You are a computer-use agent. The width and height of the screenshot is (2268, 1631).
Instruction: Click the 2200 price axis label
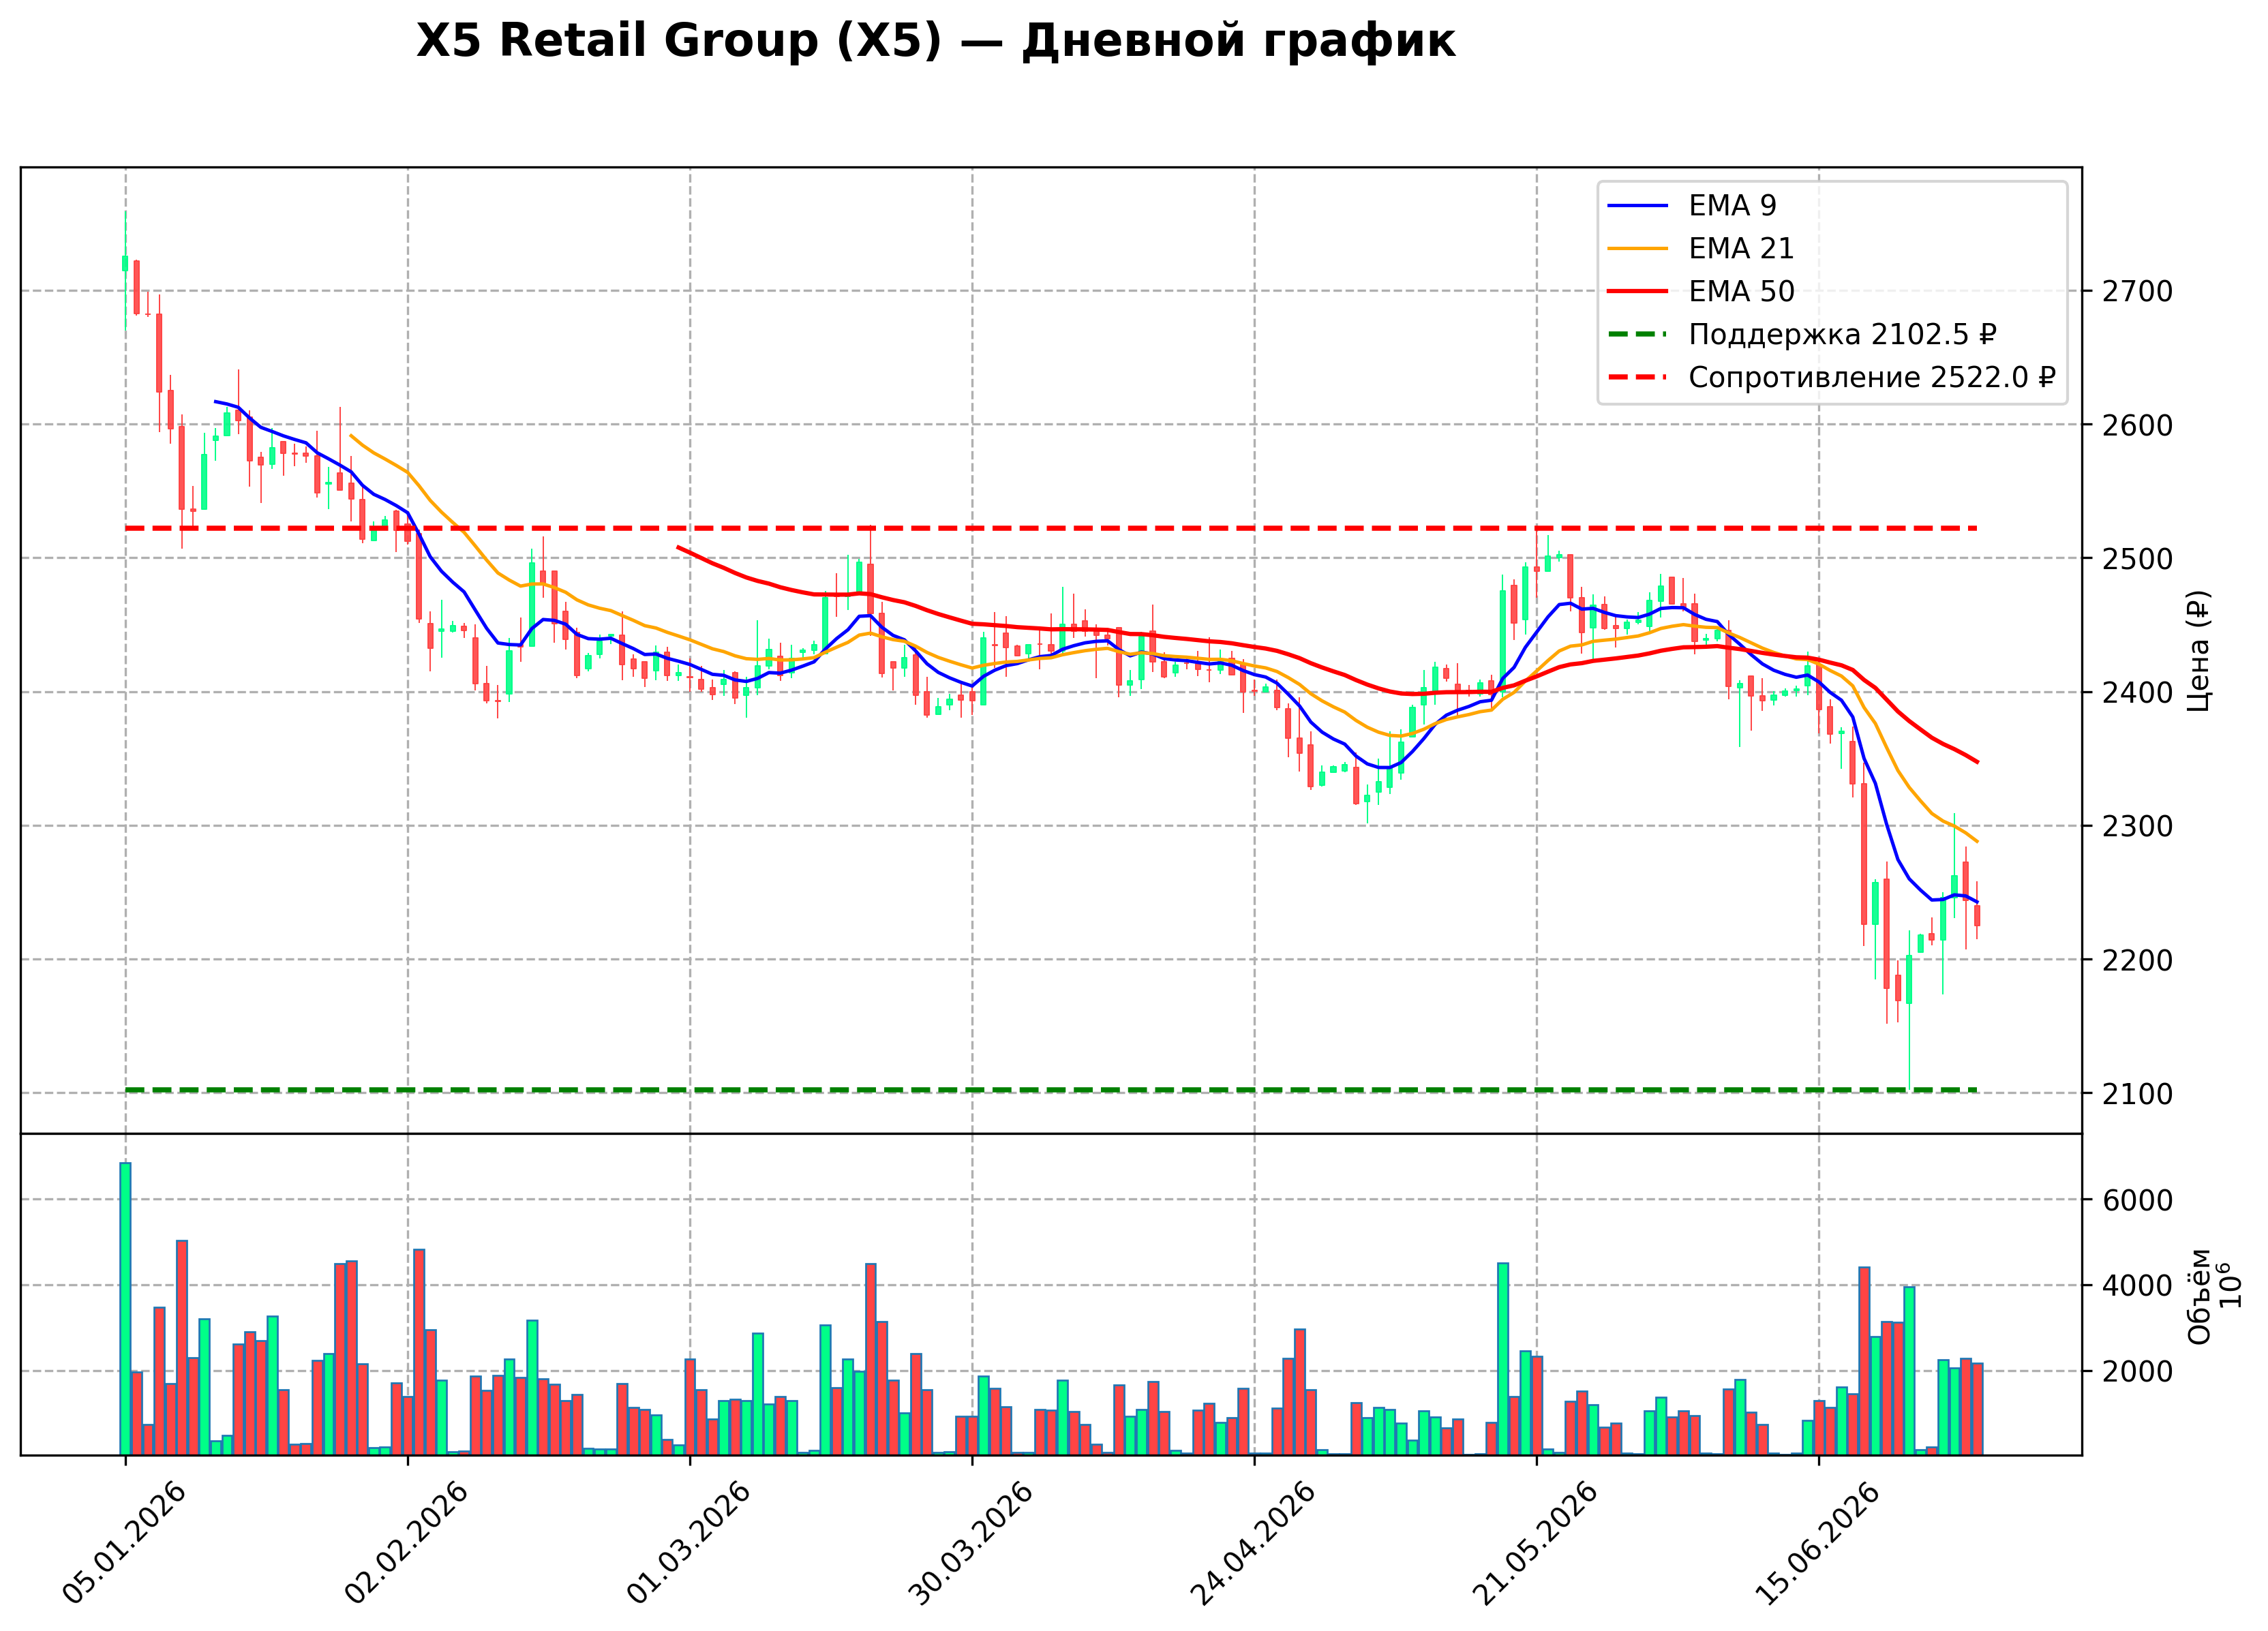point(2137,961)
